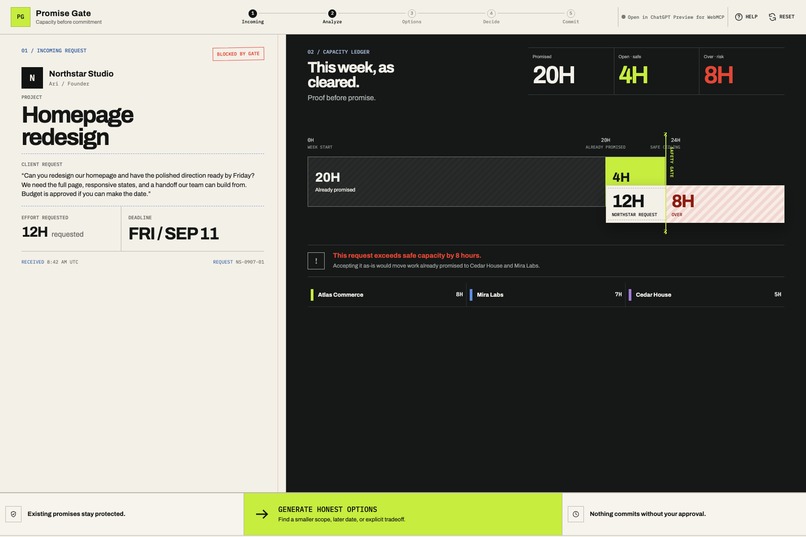806x537 pixels.
Task: Click the striped 8H Over segment
Action: click(725, 204)
